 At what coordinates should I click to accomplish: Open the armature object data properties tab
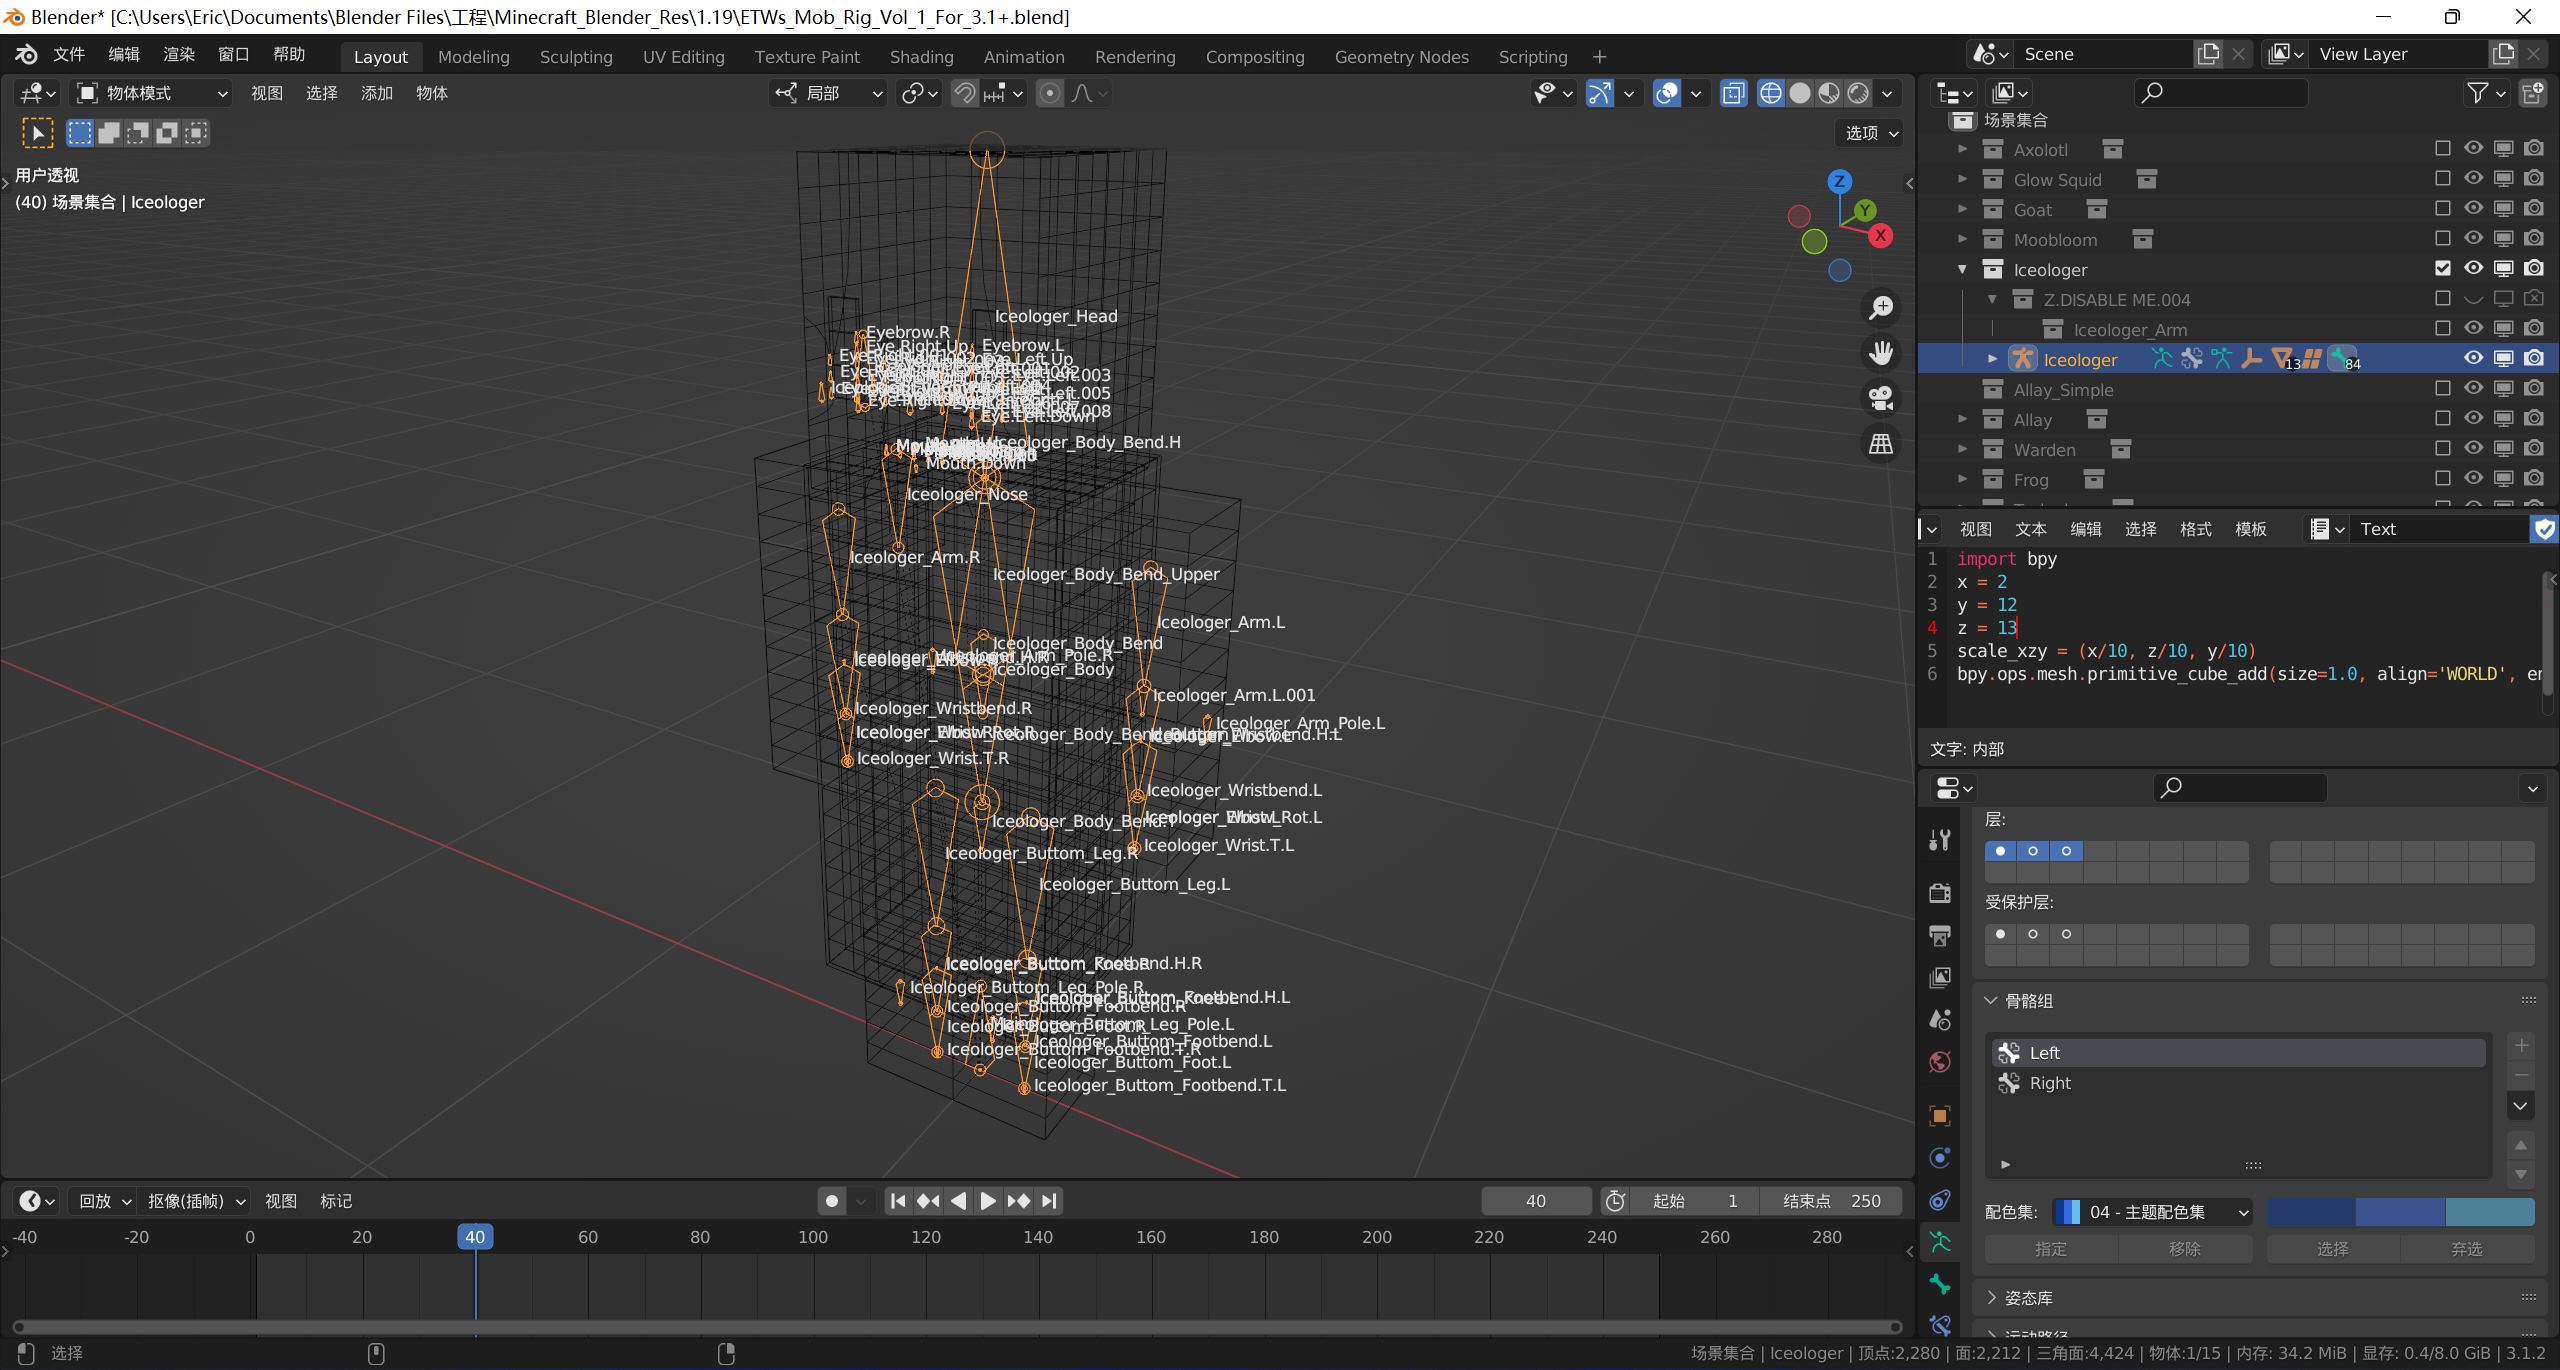pyautogui.click(x=1940, y=1242)
